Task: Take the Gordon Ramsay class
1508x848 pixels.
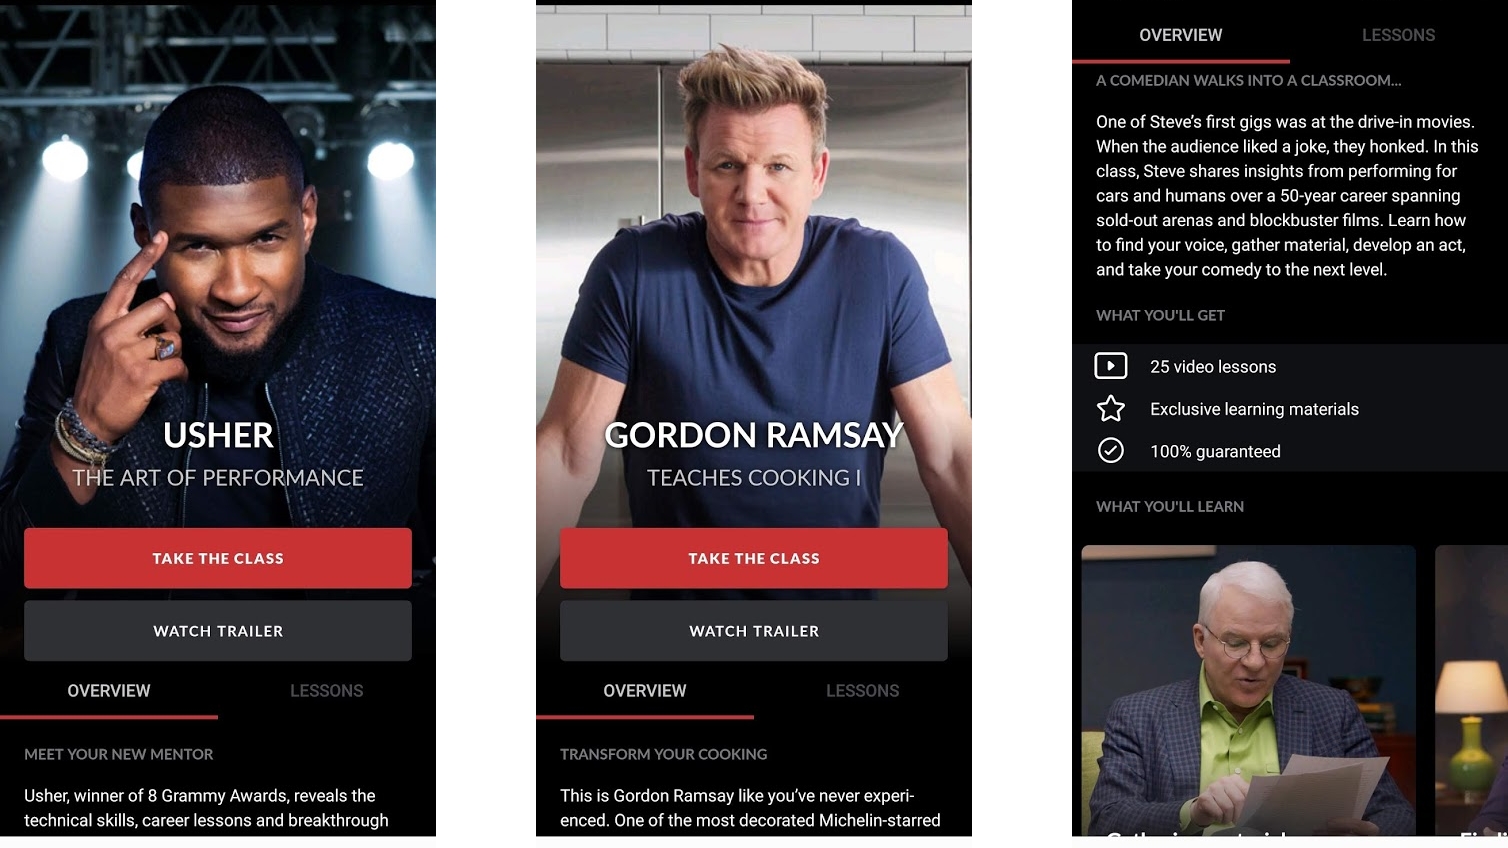Action: (x=754, y=558)
